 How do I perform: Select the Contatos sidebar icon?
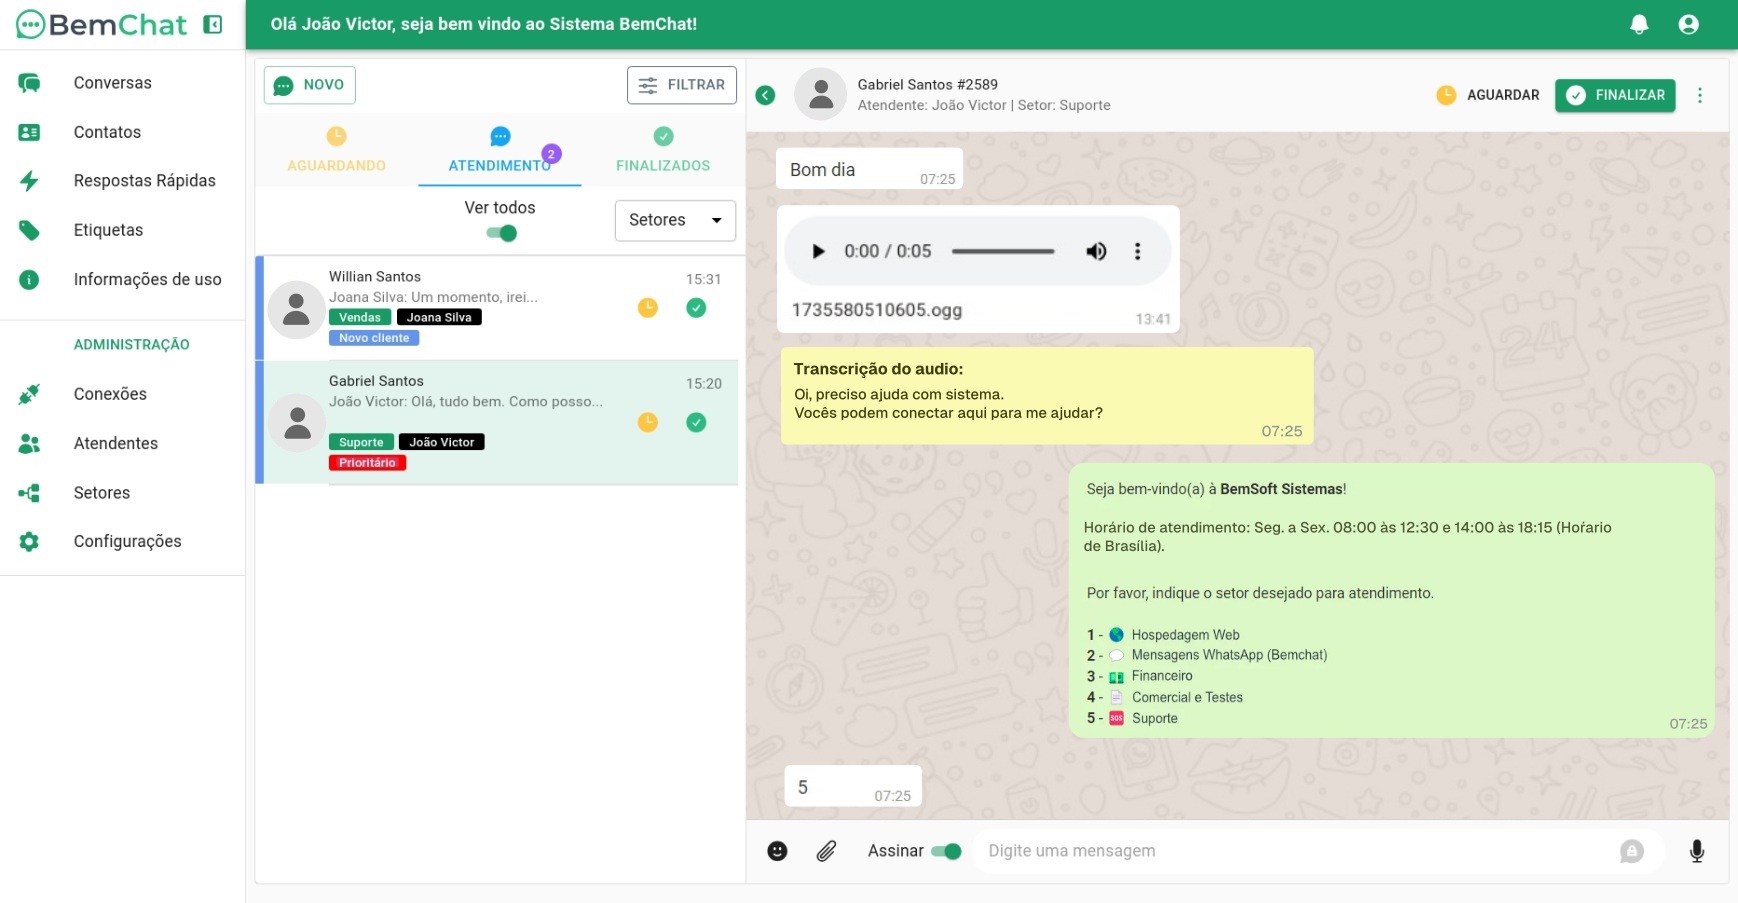[x=107, y=132]
